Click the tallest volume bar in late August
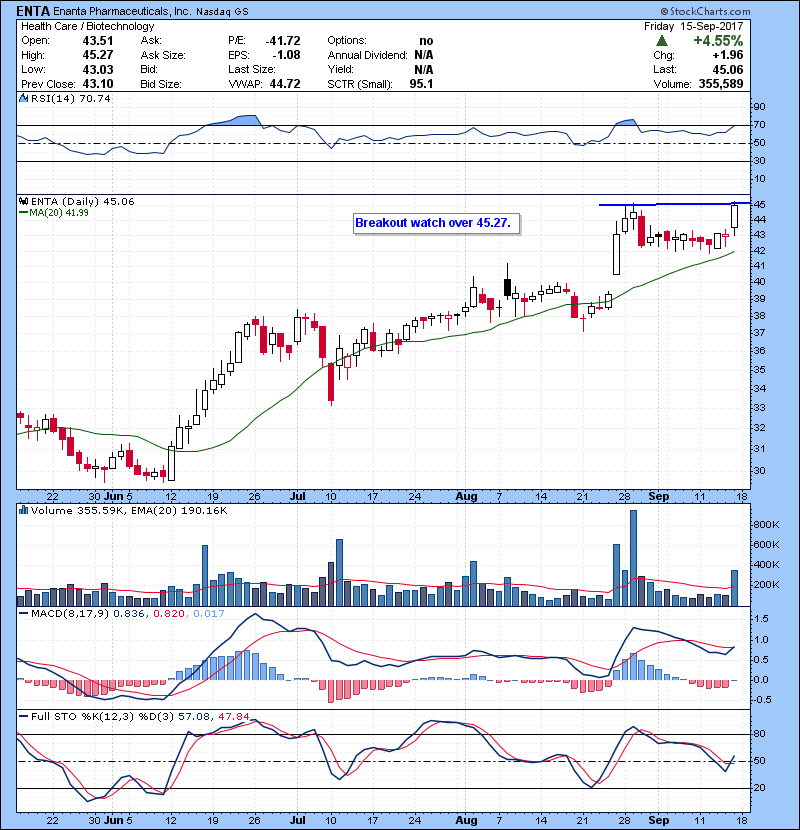The width and height of the screenshot is (800, 830). 633,558
